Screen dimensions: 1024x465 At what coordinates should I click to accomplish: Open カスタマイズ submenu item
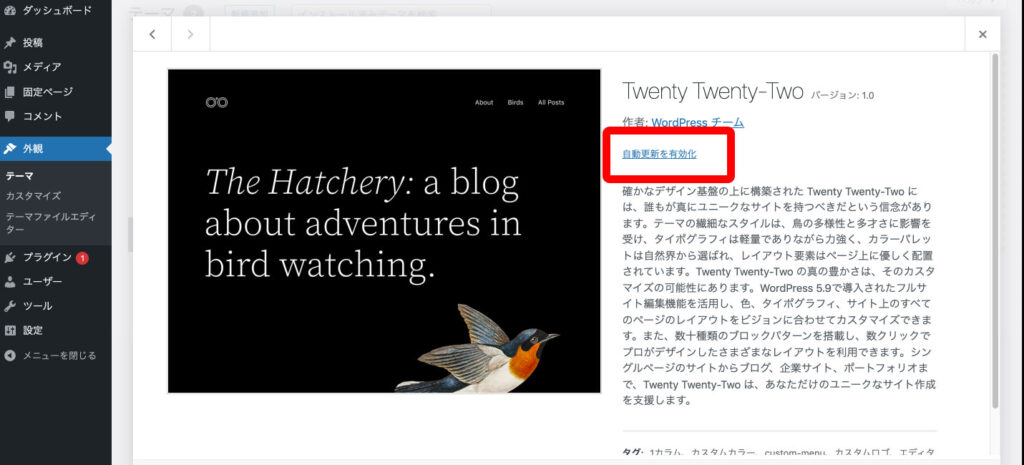click(33, 196)
